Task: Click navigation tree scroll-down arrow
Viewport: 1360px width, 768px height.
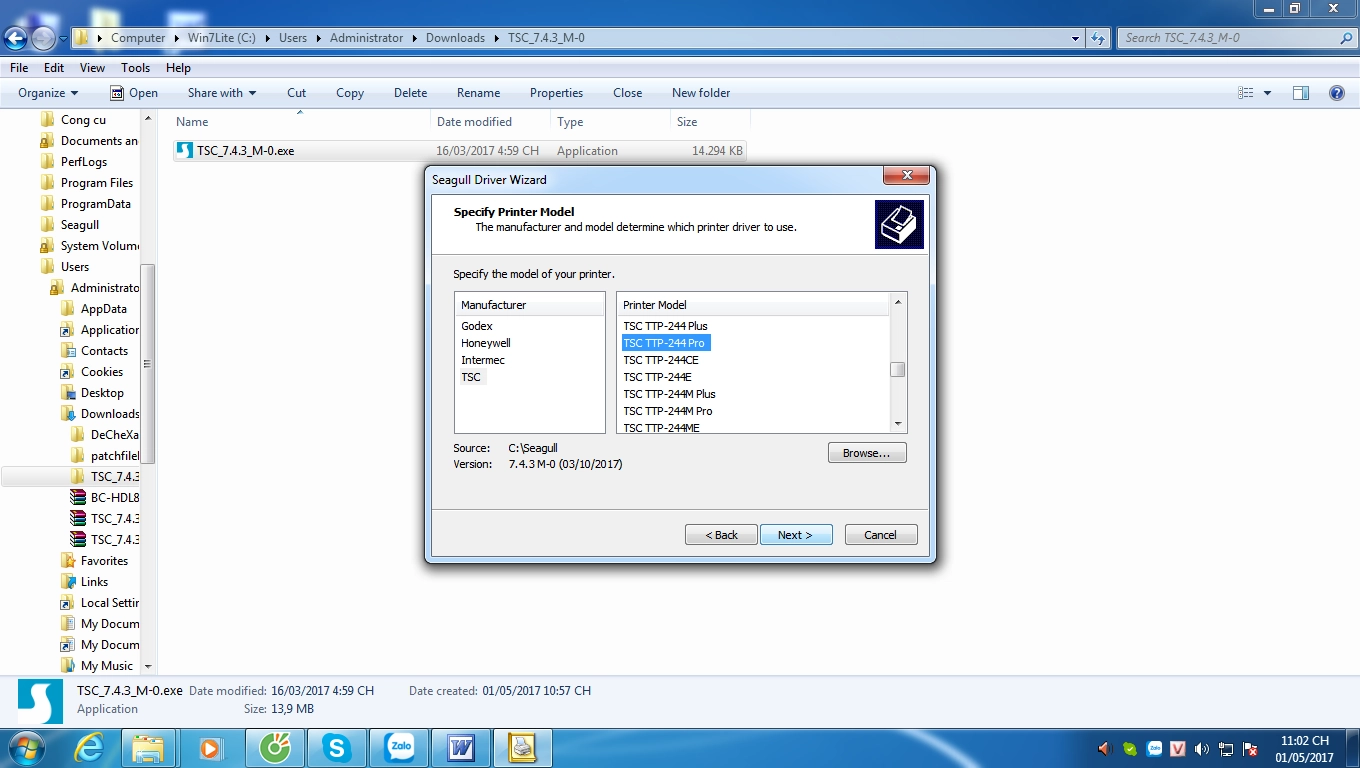Action: tap(148, 666)
